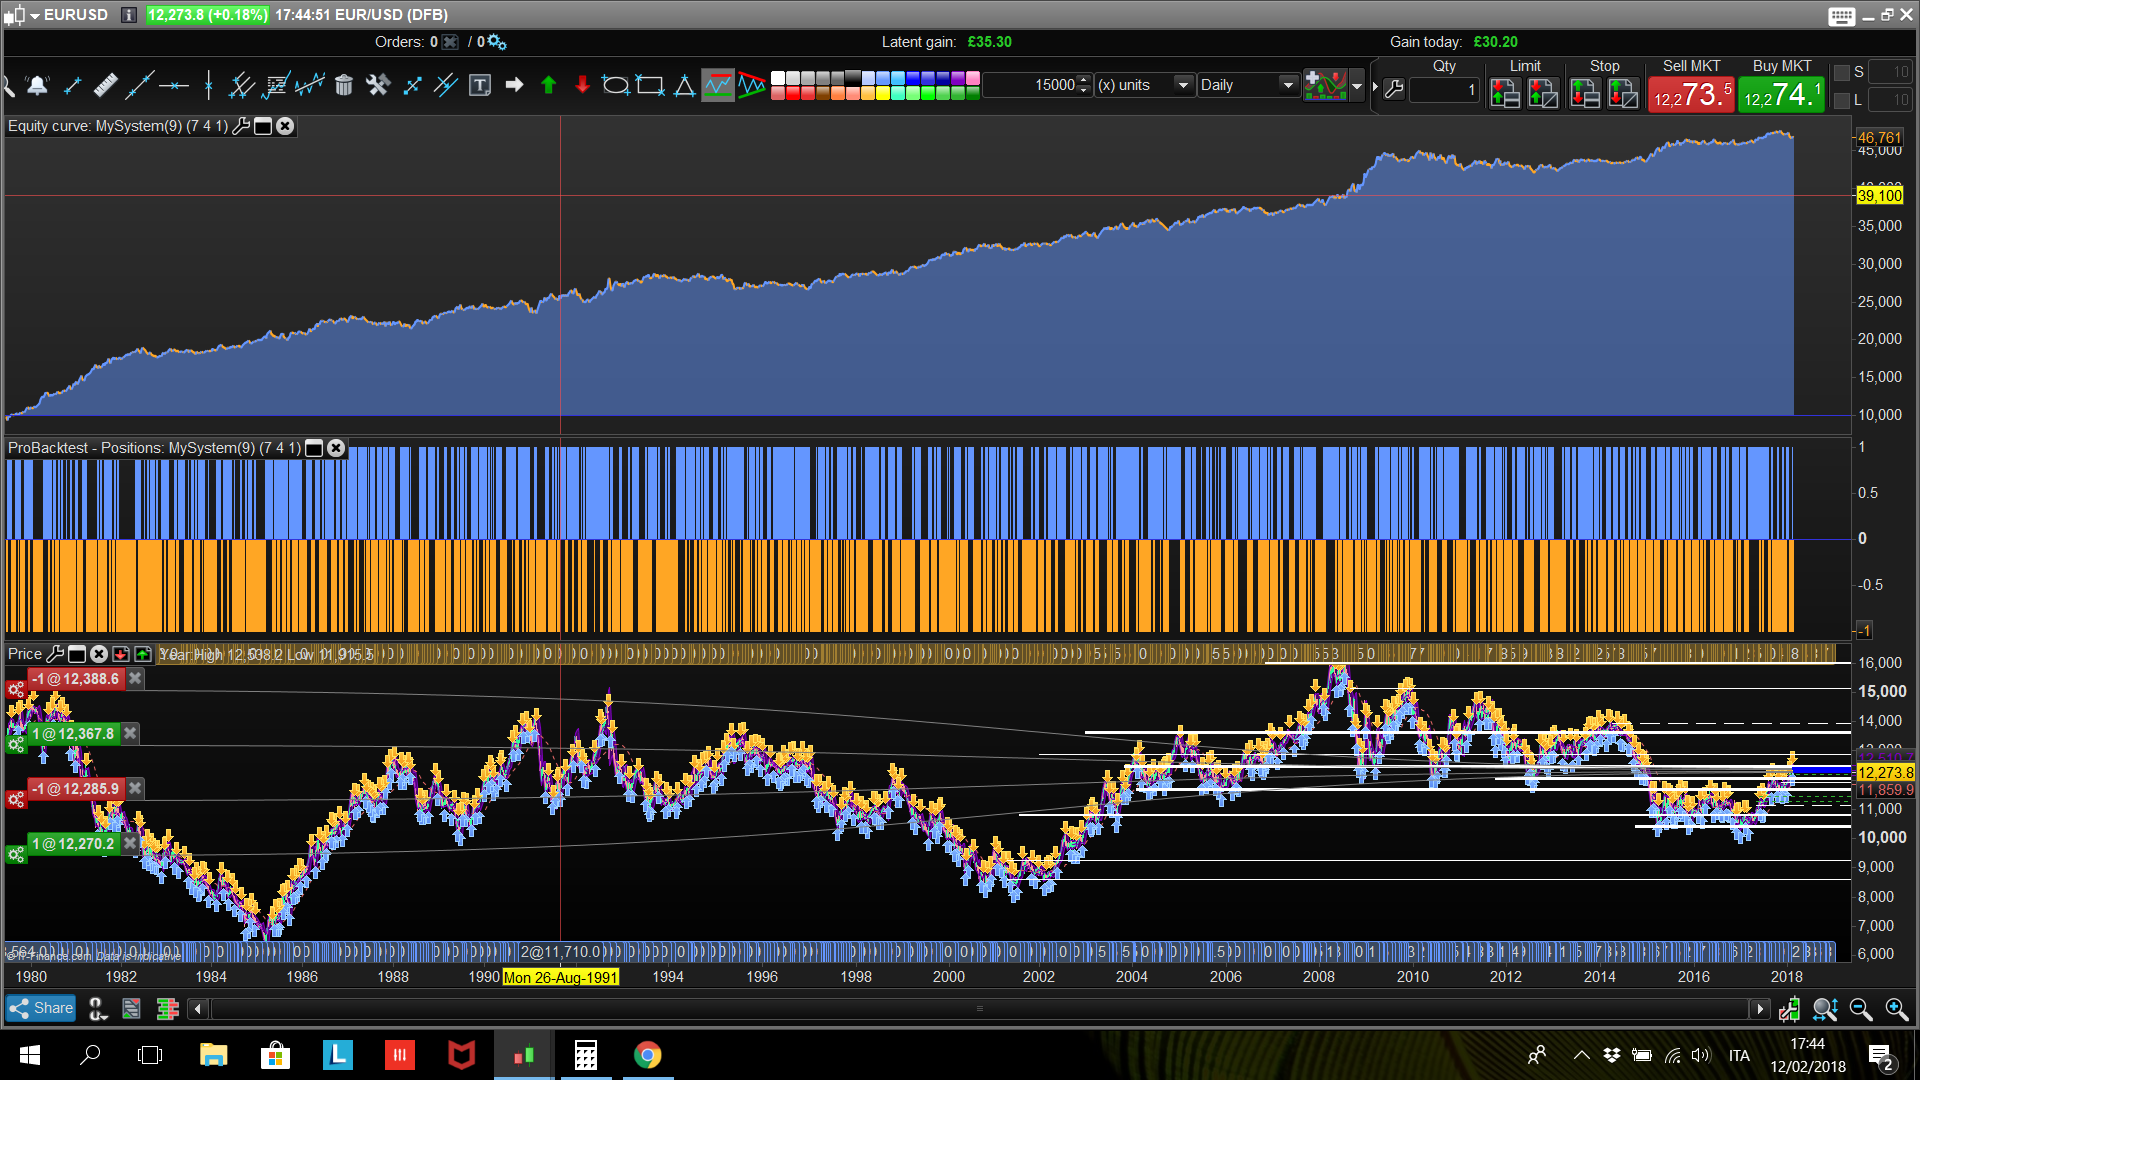Open the wrench settings of Equity curve panel

pos(241,126)
